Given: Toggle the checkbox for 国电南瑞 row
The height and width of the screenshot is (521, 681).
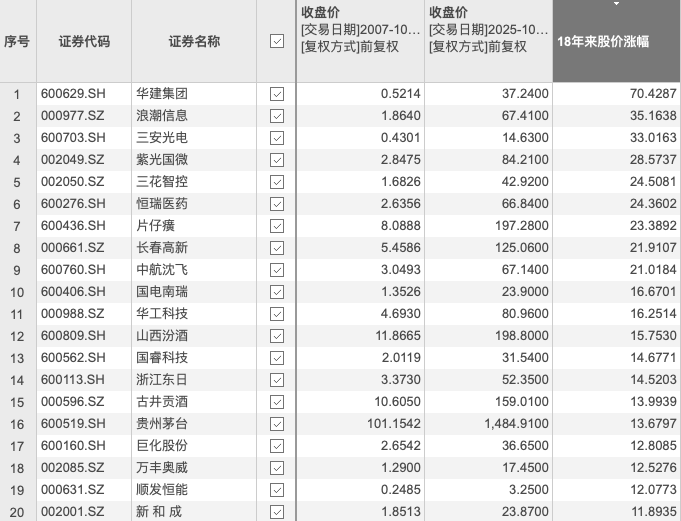Looking at the screenshot, I should 277,292.
